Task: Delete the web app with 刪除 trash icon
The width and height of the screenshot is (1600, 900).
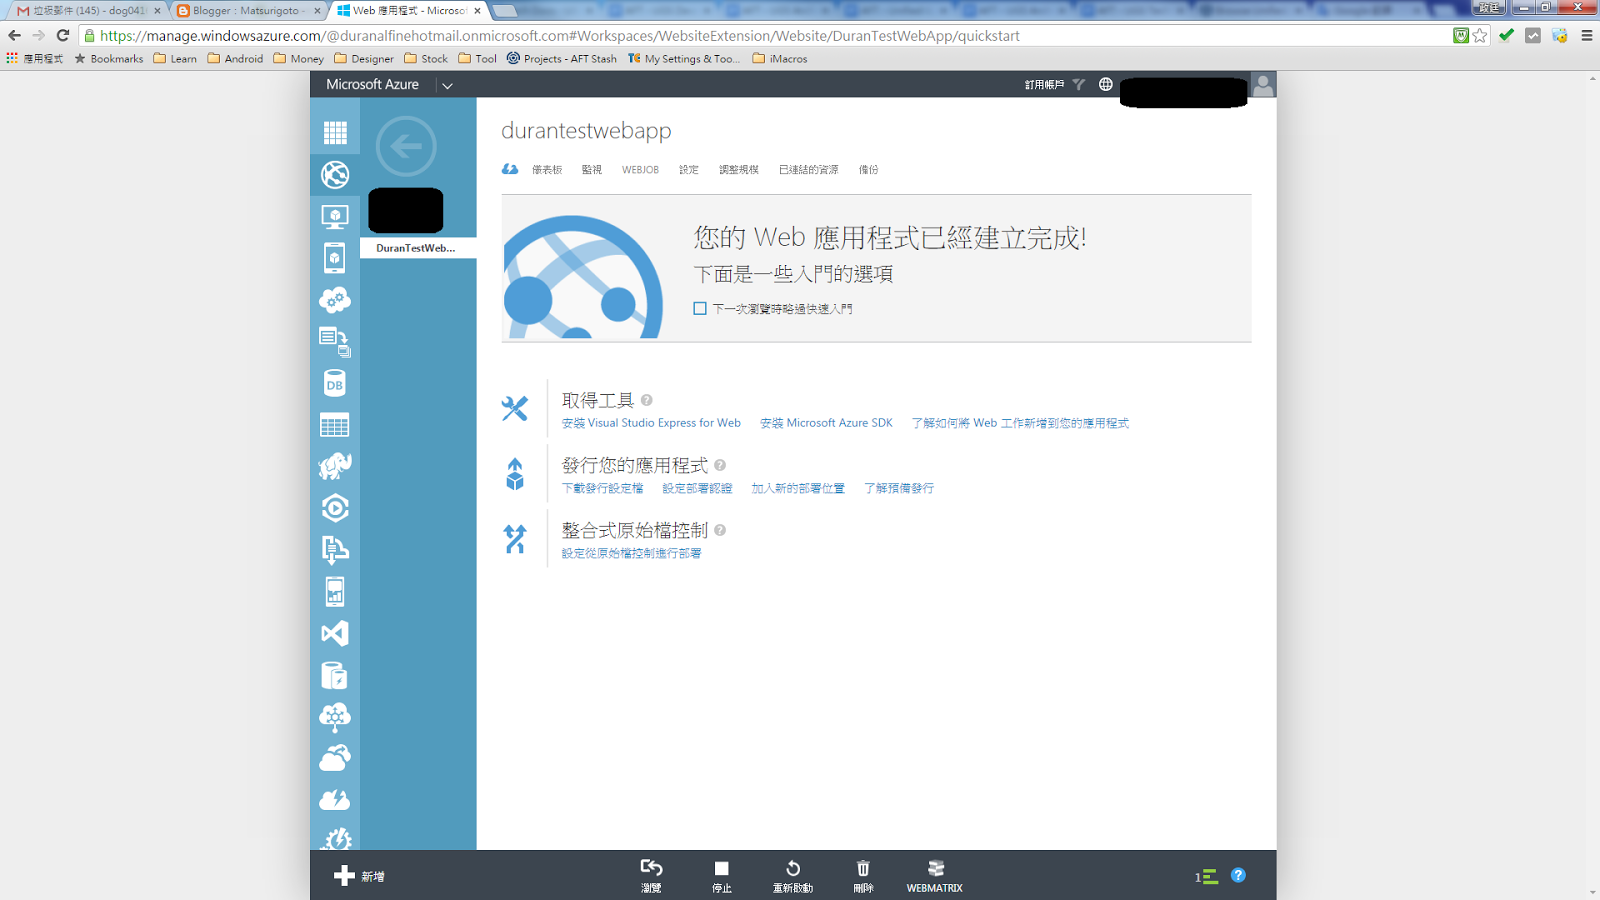Action: click(863, 875)
